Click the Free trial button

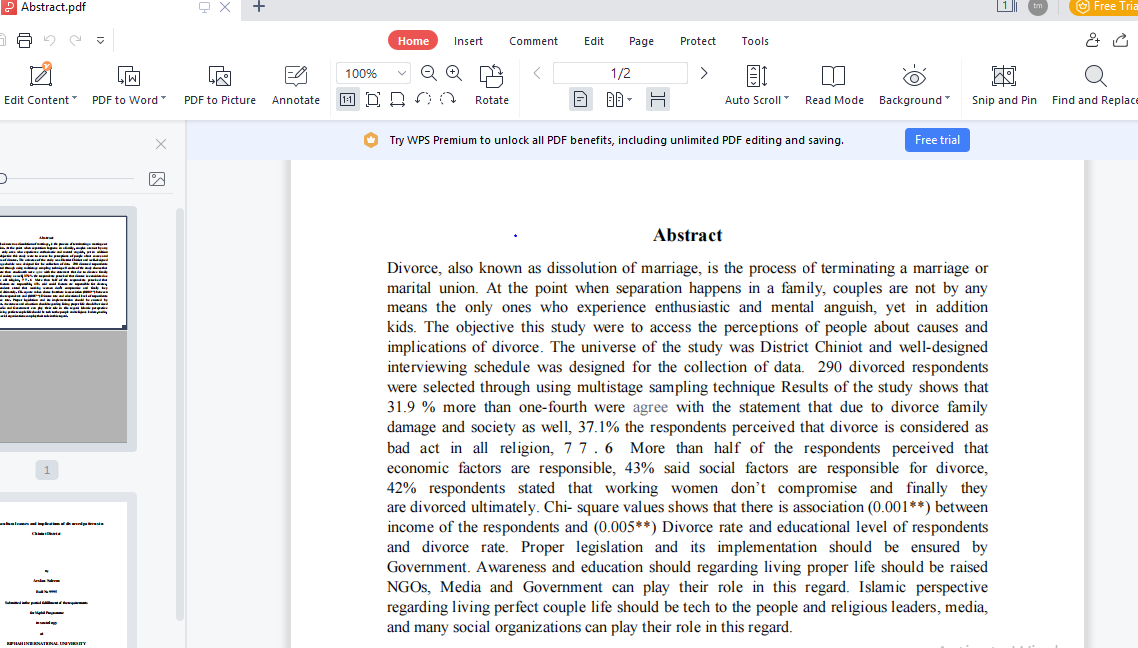(936, 140)
